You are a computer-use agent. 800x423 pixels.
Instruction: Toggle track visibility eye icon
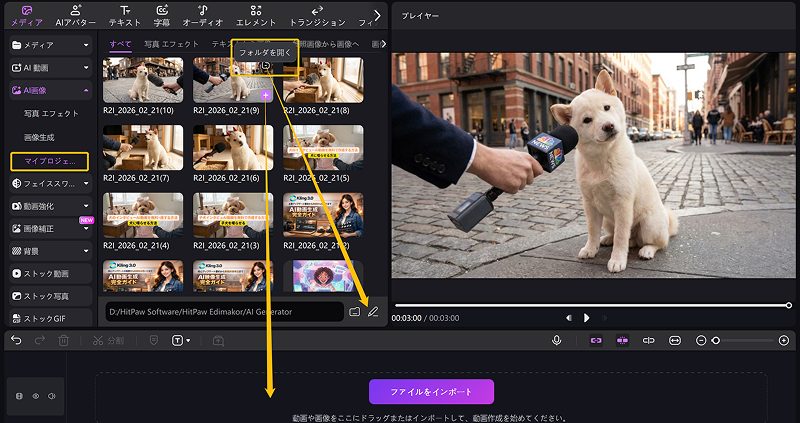point(36,396)
